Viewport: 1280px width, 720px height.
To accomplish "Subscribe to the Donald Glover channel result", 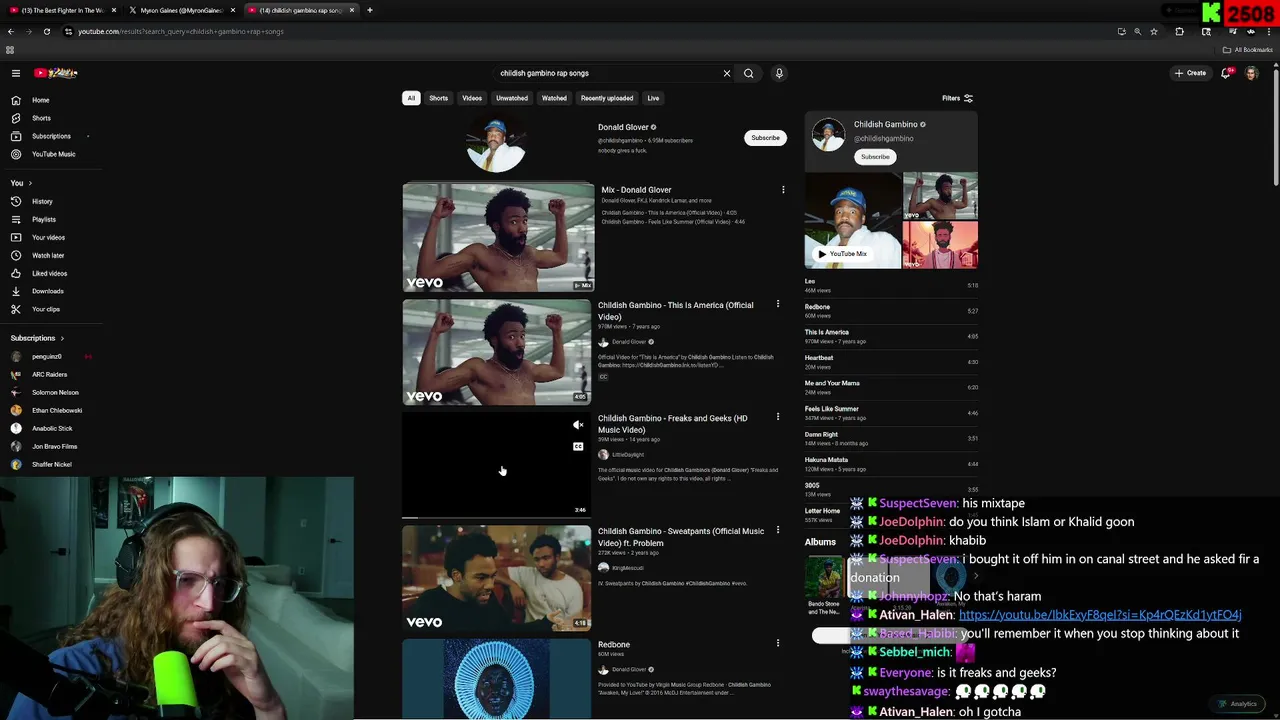I will click(765, 138).
